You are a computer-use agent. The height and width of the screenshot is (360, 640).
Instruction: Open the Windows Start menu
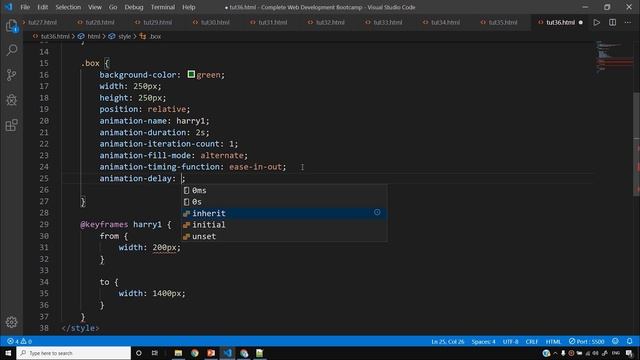pyautogui.click(x=8, y=353)
